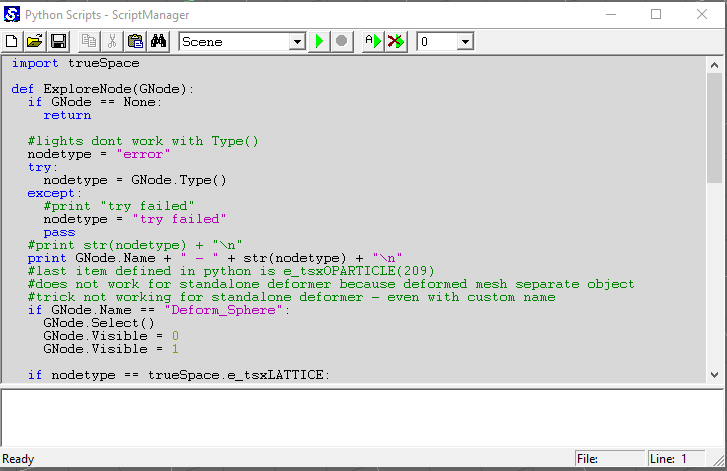Viewport: 727px width, 471px height.
Task: Click the '#lights dont work with Type()' comment
Action: 143,141
